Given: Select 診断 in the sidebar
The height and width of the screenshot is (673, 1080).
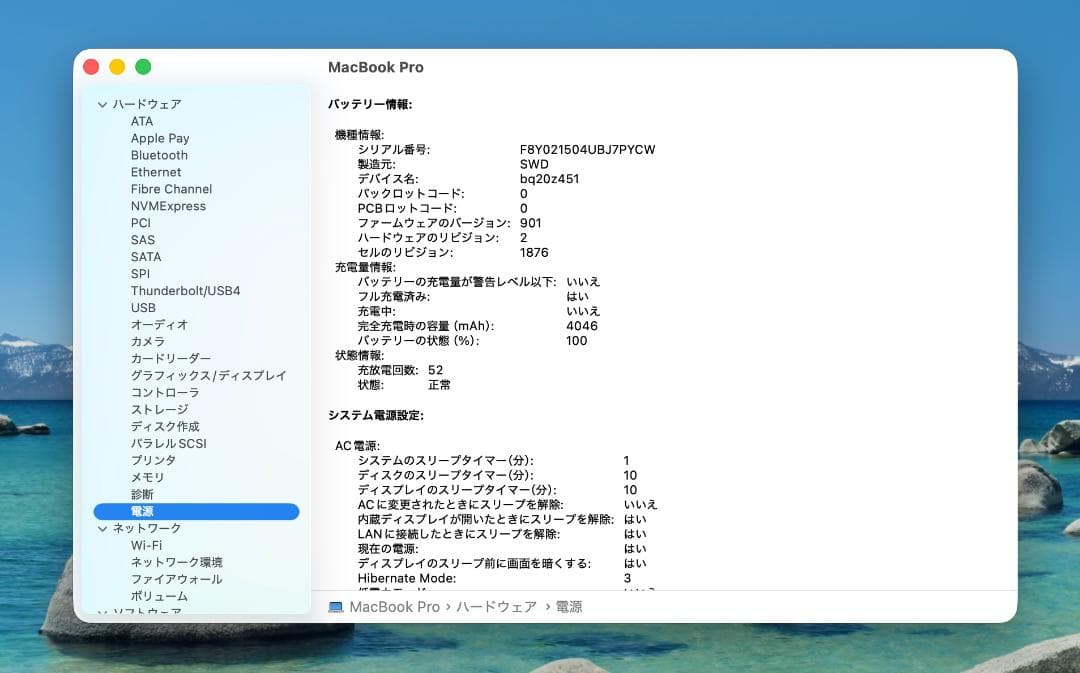Looking at the screenshot, I should click(142, 495).
